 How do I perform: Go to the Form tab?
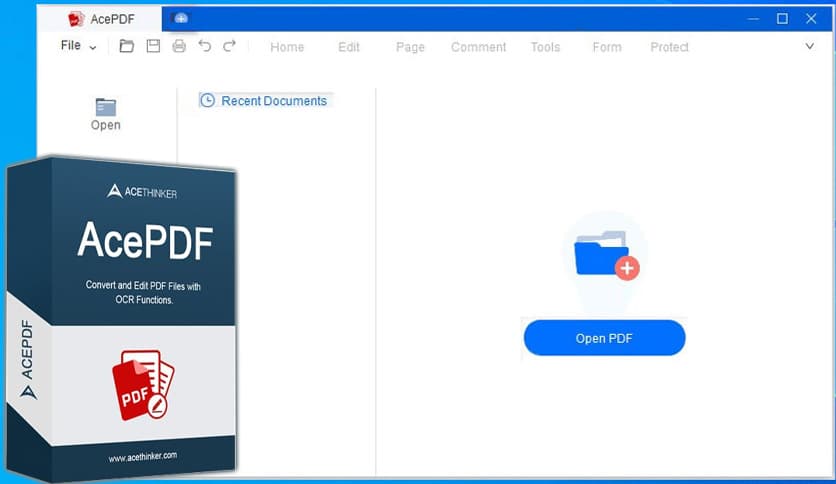pos(607,47)
